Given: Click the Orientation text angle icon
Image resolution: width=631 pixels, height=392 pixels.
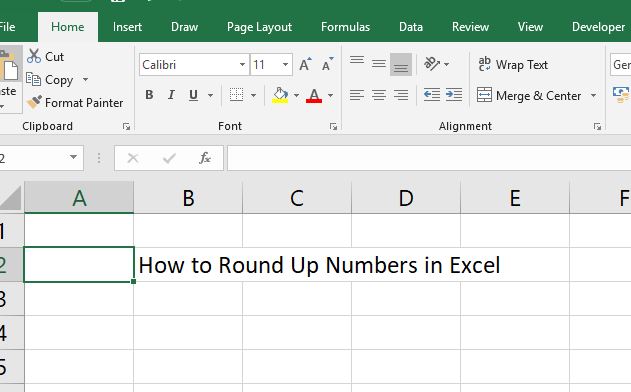Looking at the screenshot, I should click(432, 64).
